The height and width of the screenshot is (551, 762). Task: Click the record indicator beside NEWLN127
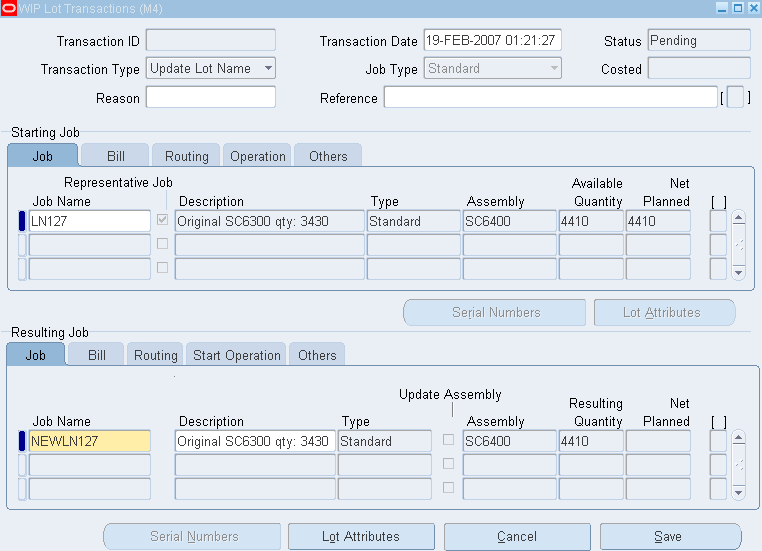coord(22,441)
